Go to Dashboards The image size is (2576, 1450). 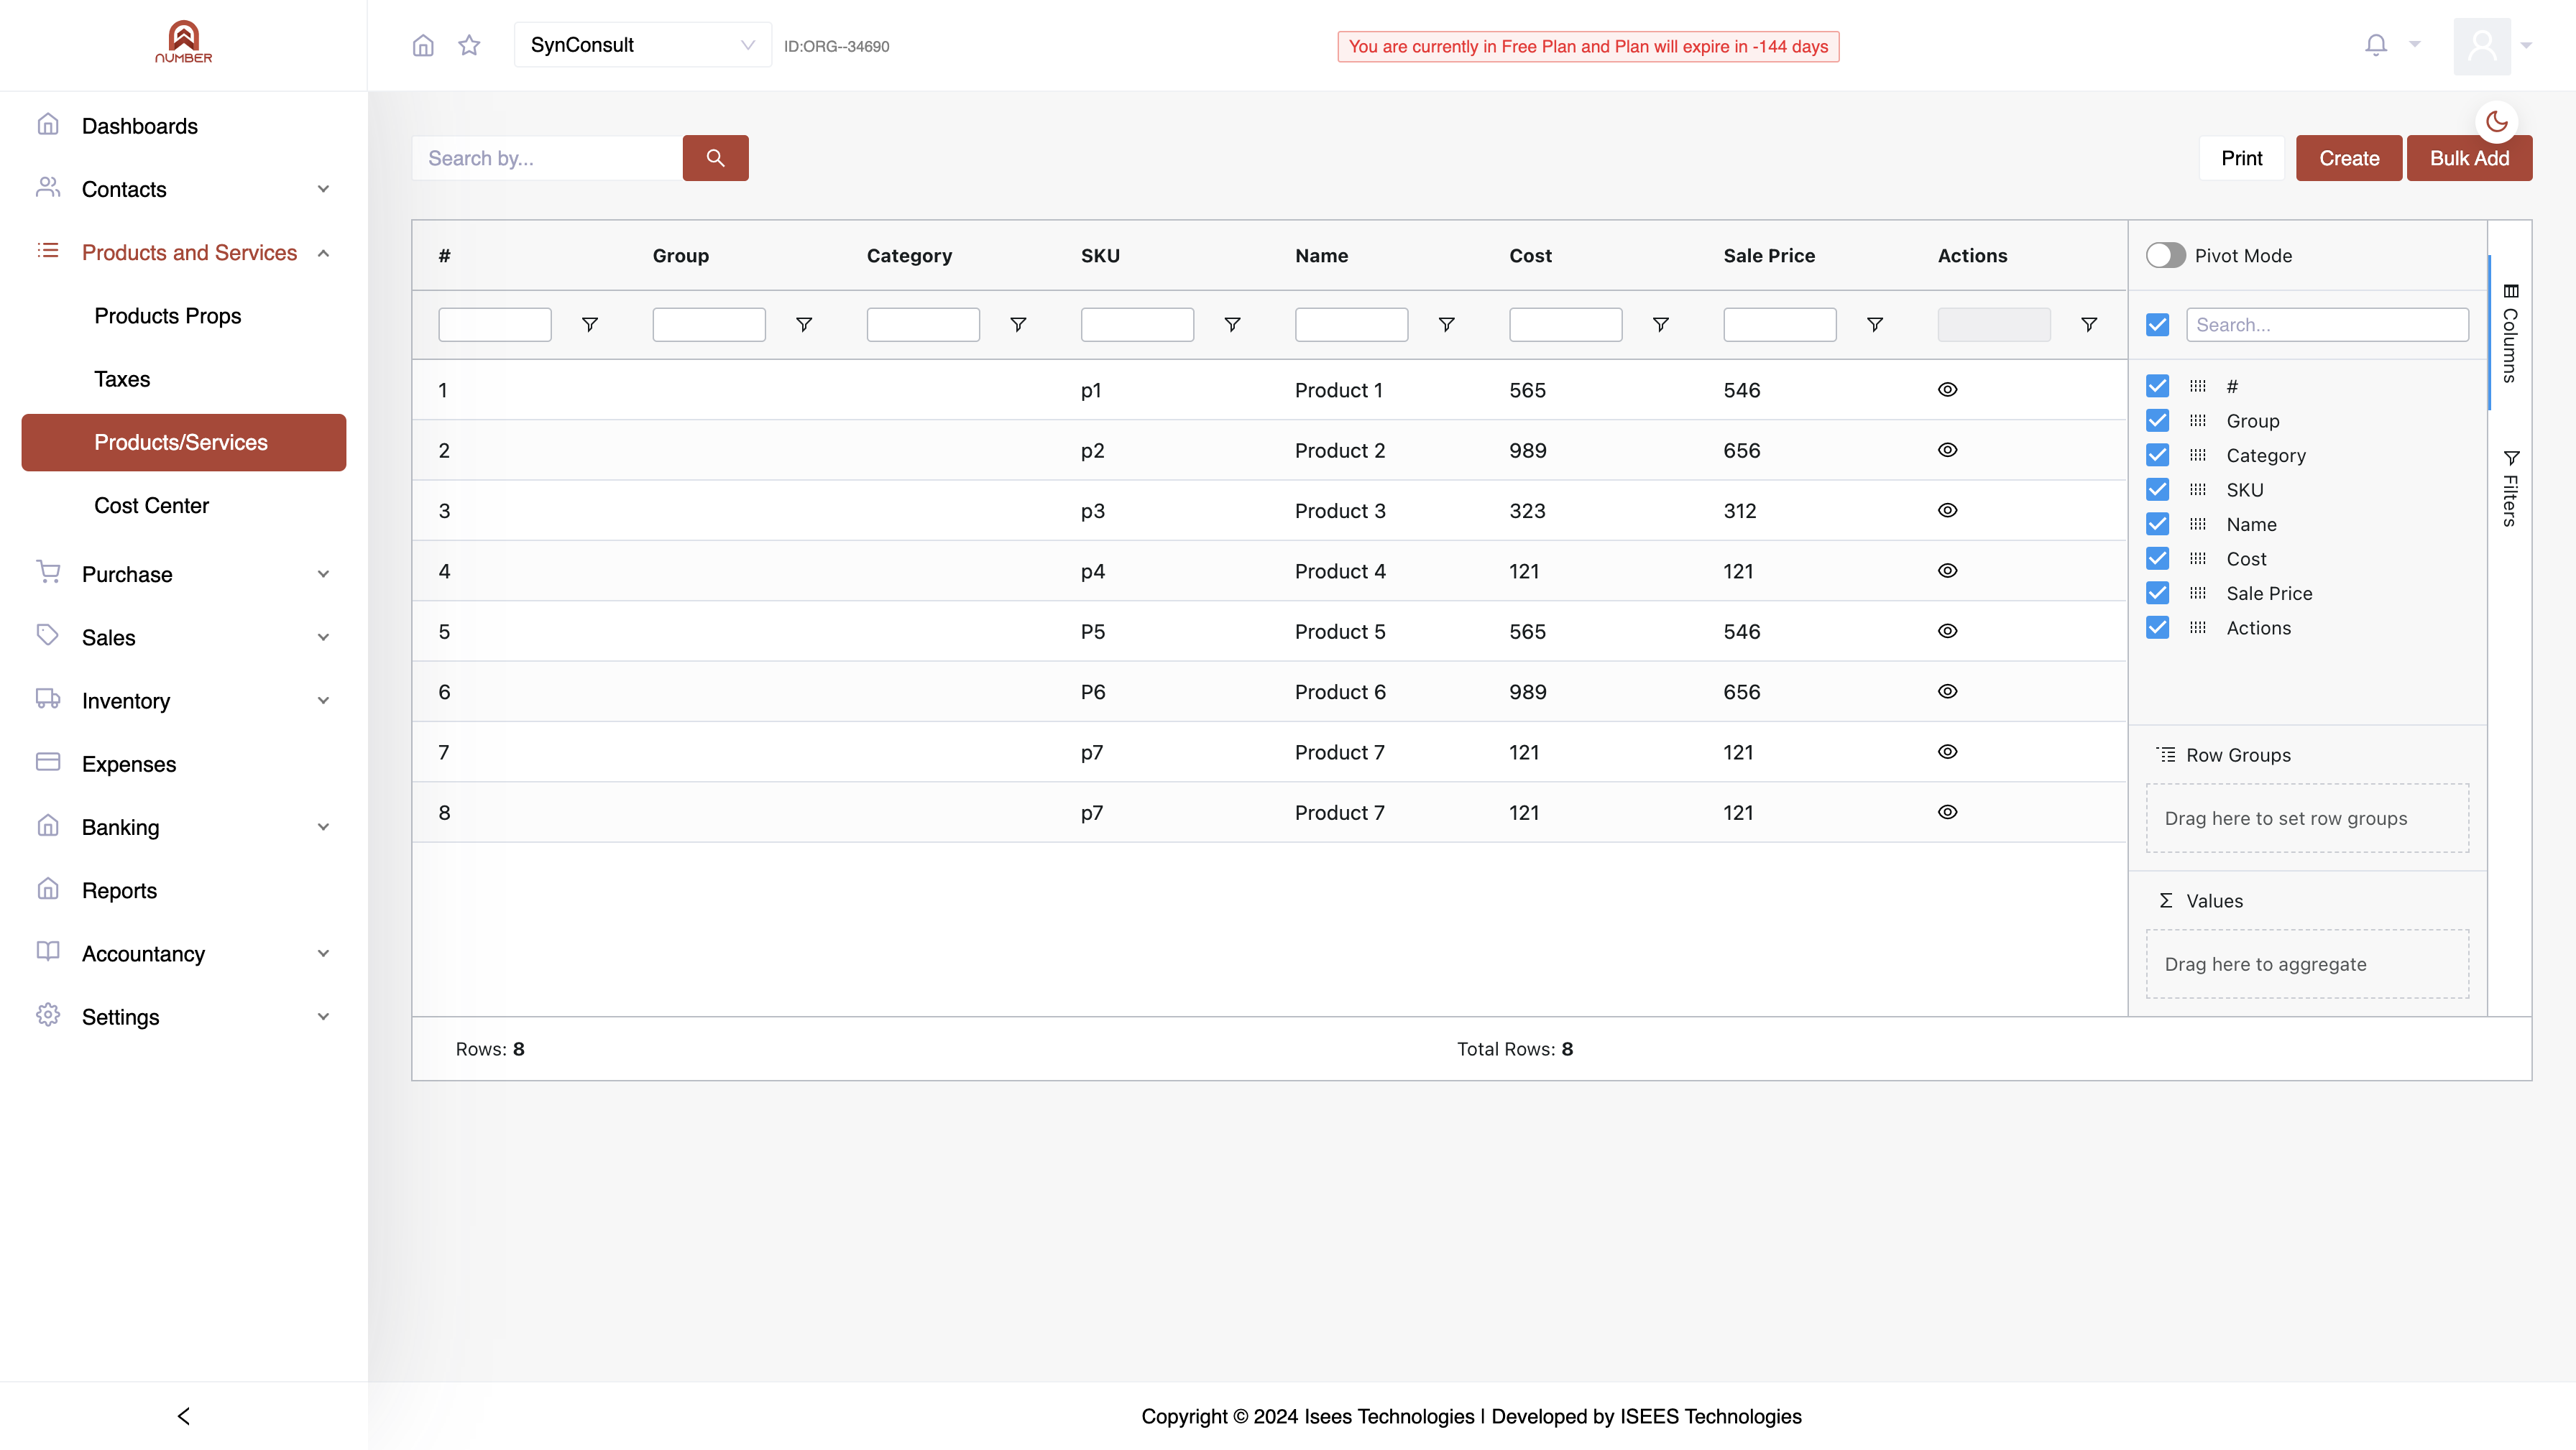pos(184,126)
